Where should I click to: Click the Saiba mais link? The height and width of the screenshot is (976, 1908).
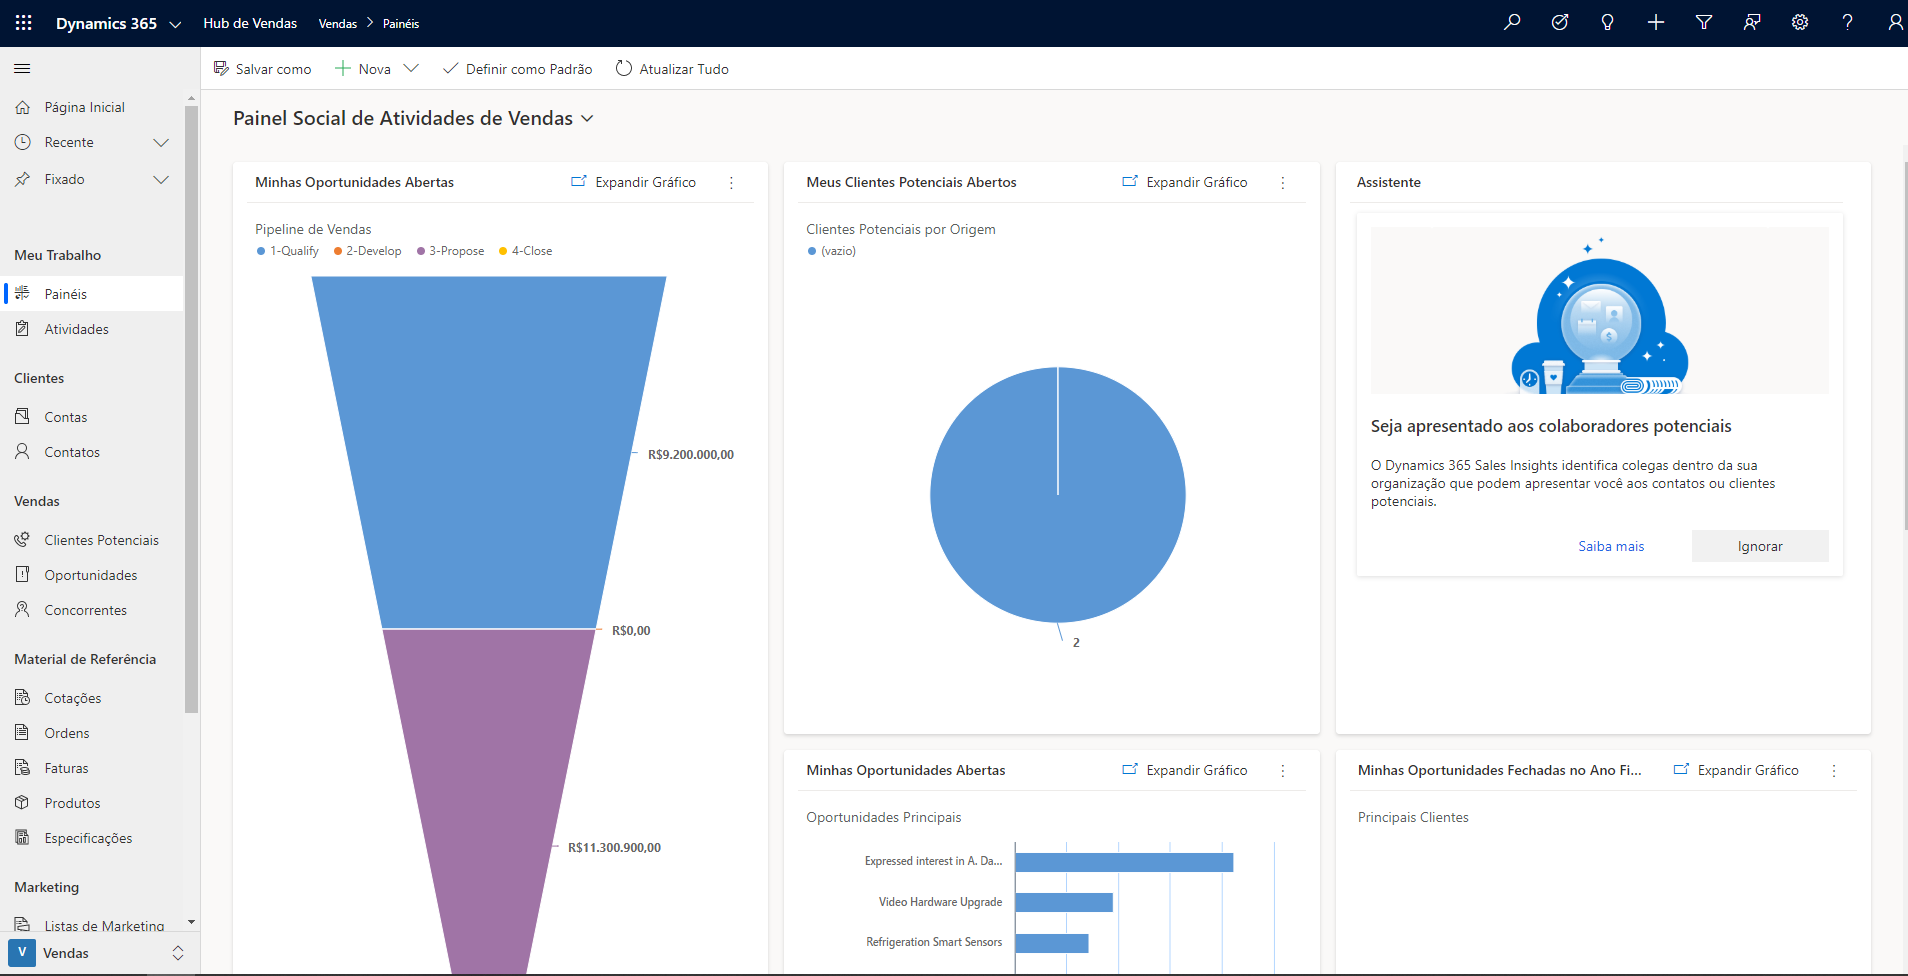(1611, 546)
